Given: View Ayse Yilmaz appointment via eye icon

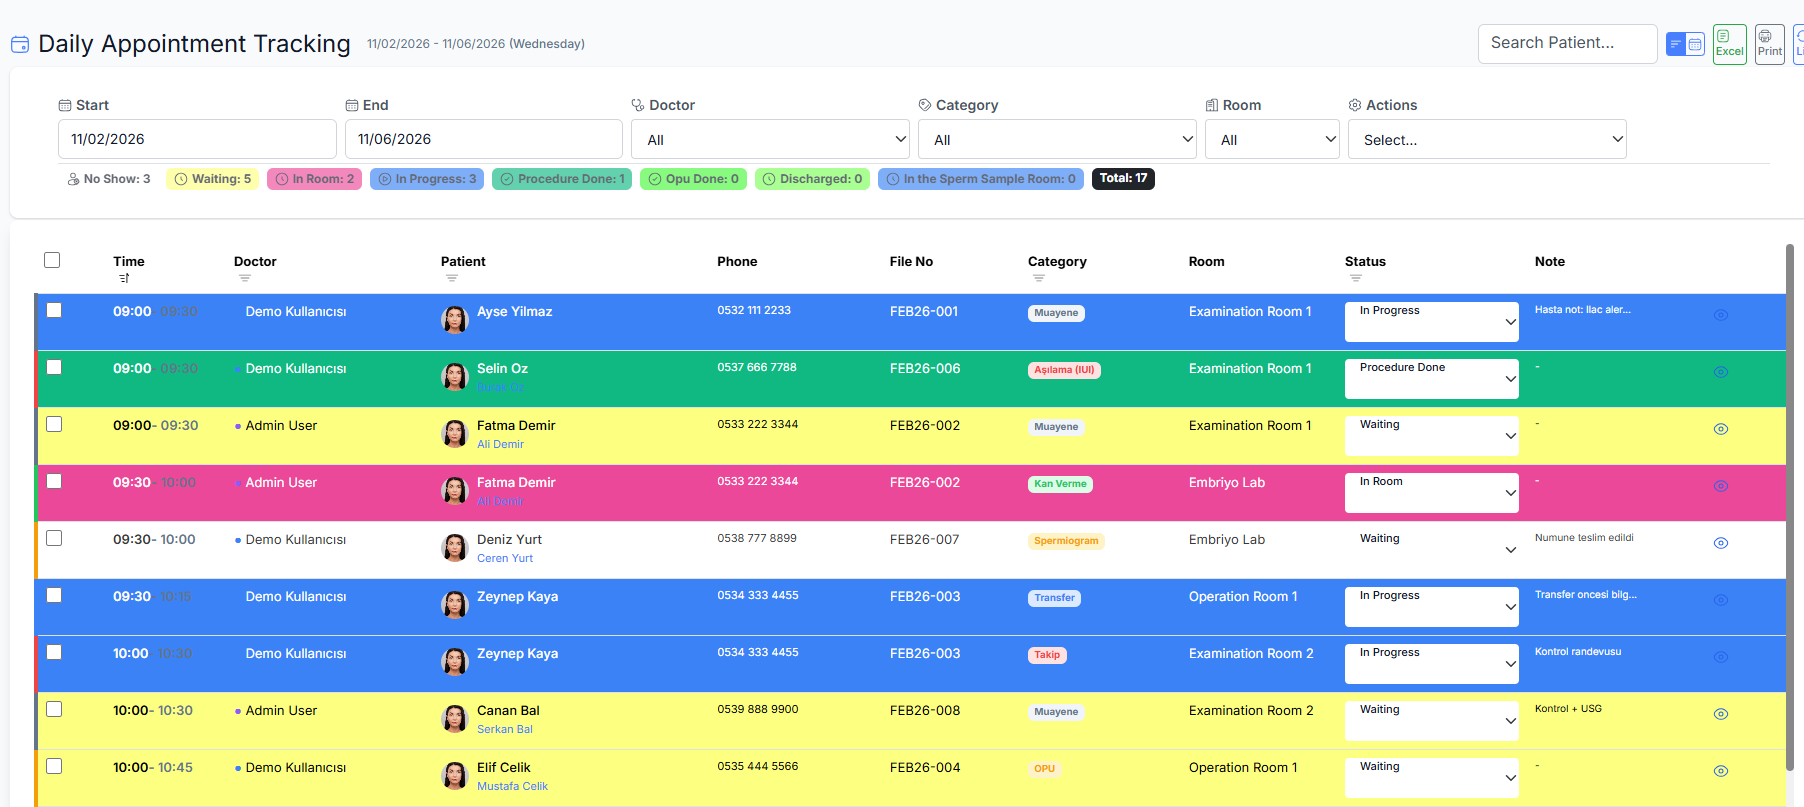Looking at the screenshot, I should click(1720, 315).
